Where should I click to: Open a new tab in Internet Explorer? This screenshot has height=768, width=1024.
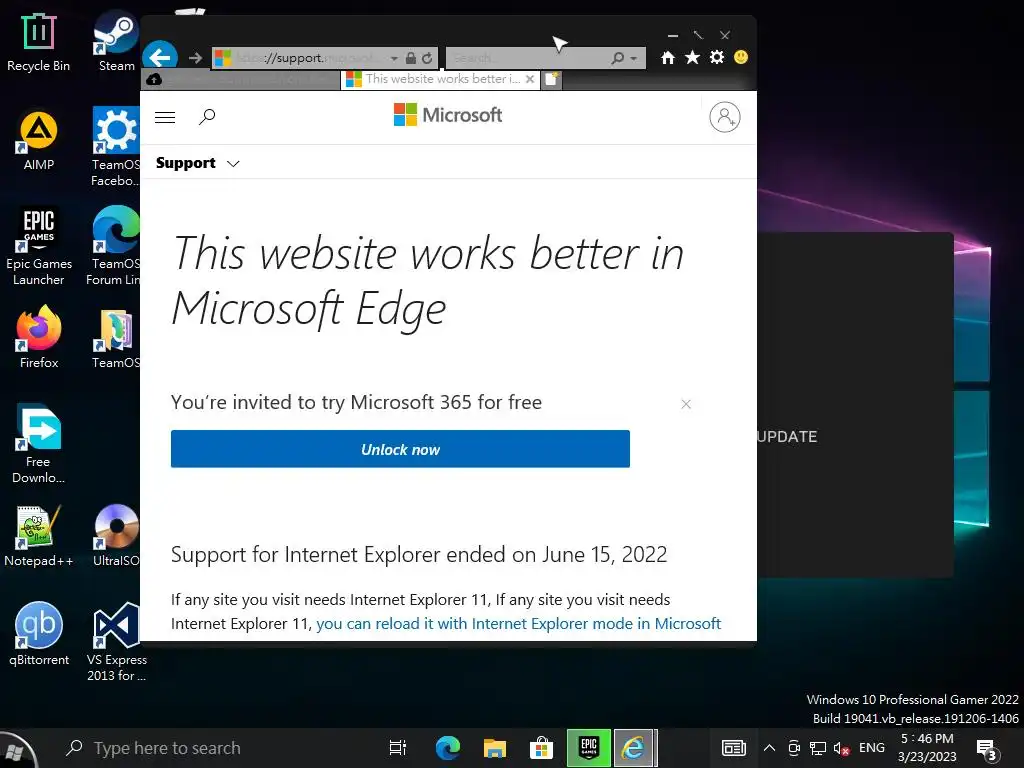552,80
